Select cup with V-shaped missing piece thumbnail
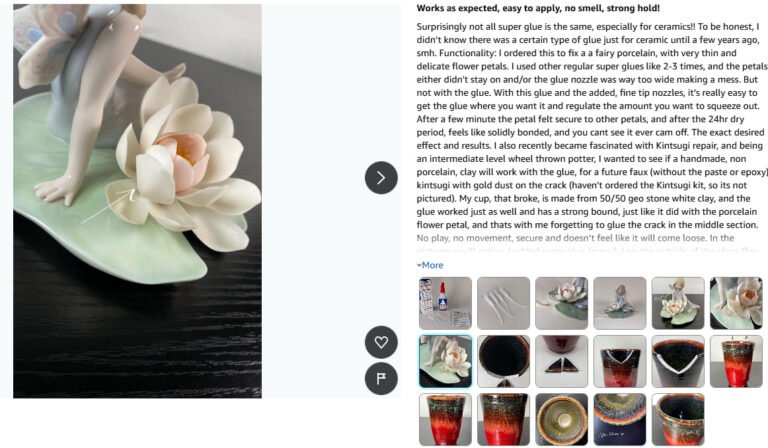The width and height of the screenshot is (768, 448). pos(620,361)
